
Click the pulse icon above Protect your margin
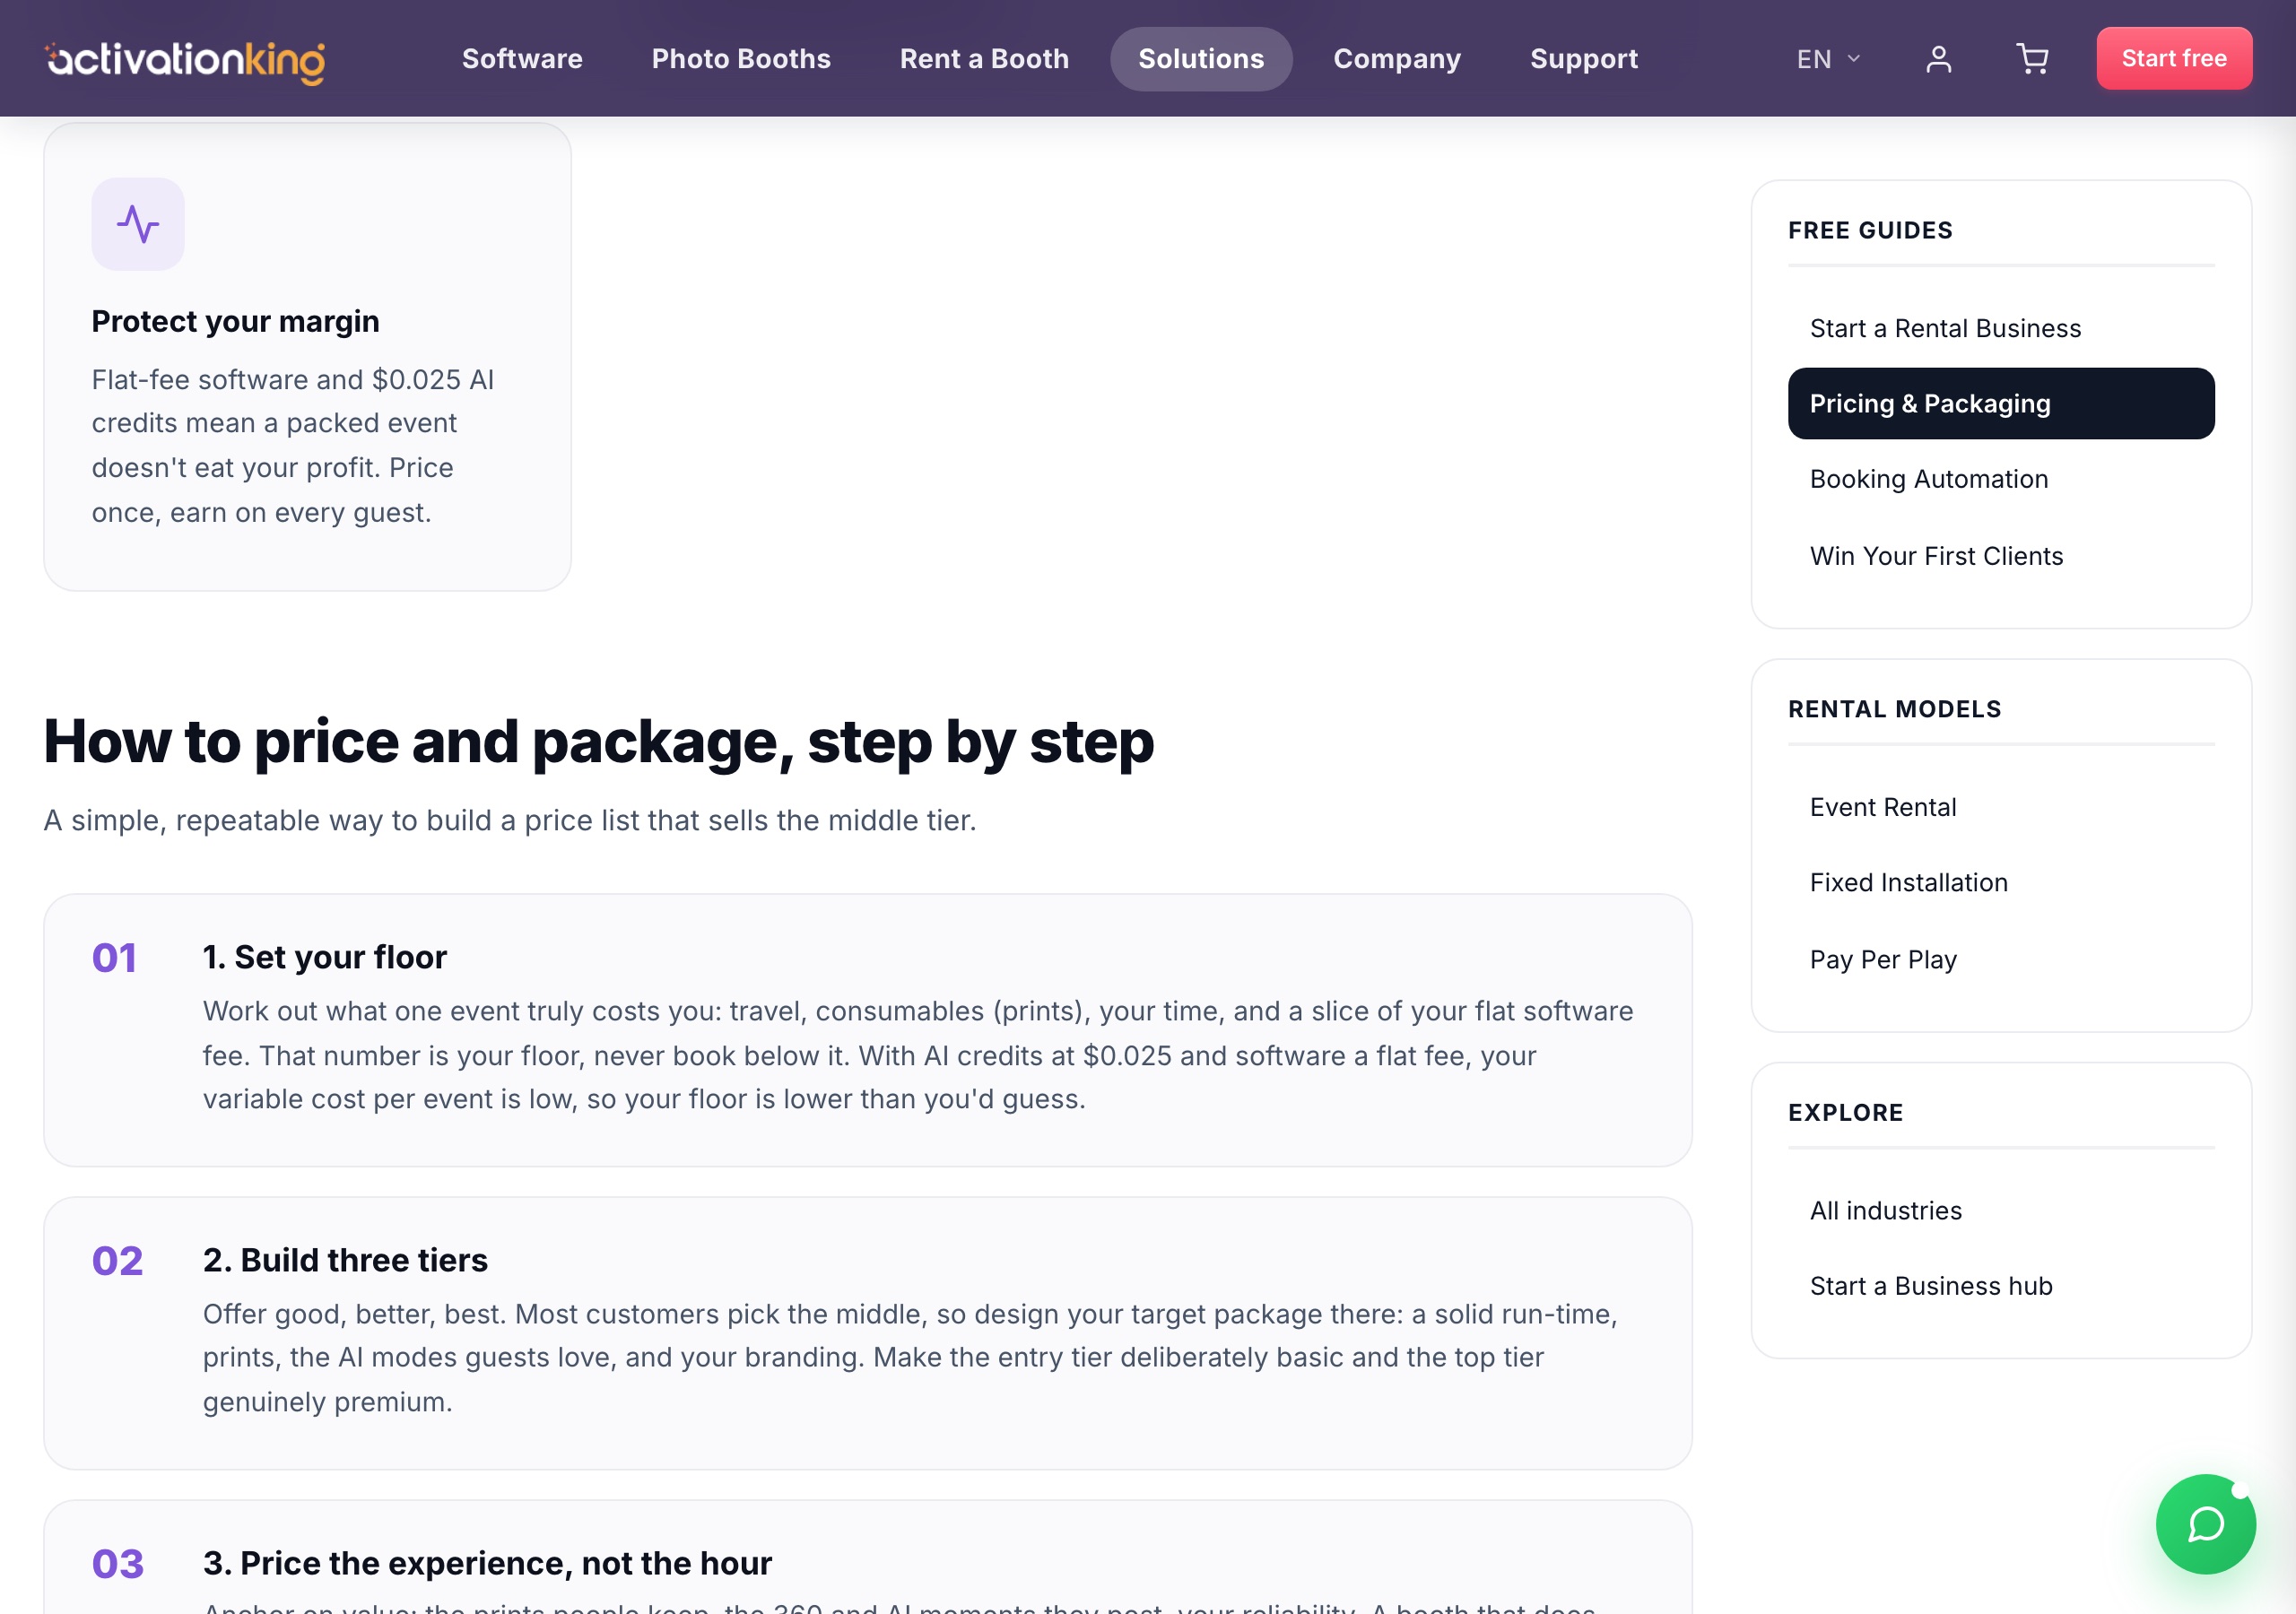[x=138, y=224]
